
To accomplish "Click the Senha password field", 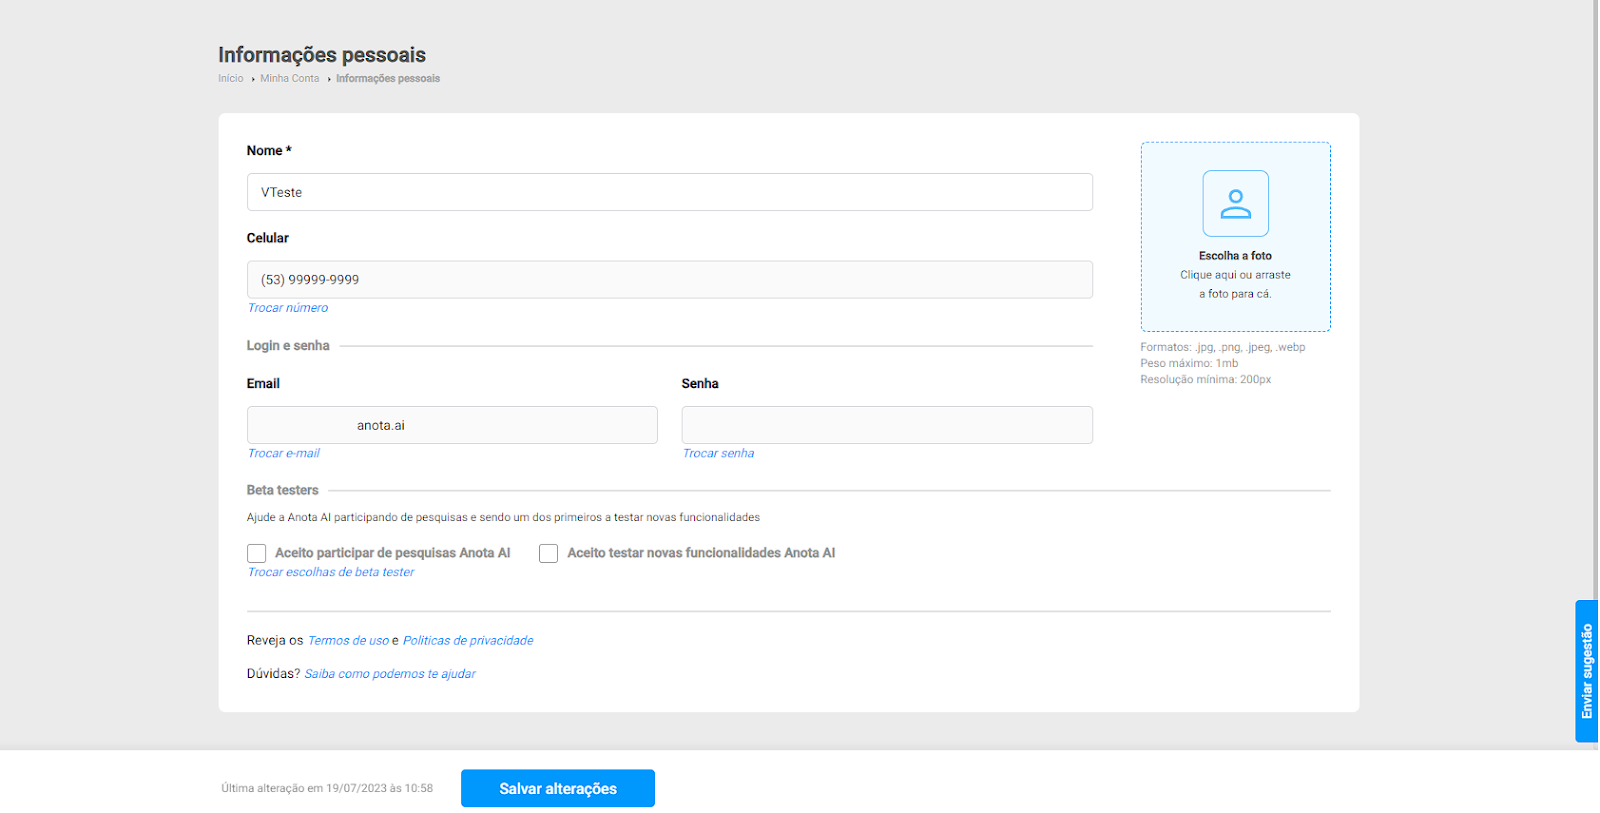I will point(887,425).
